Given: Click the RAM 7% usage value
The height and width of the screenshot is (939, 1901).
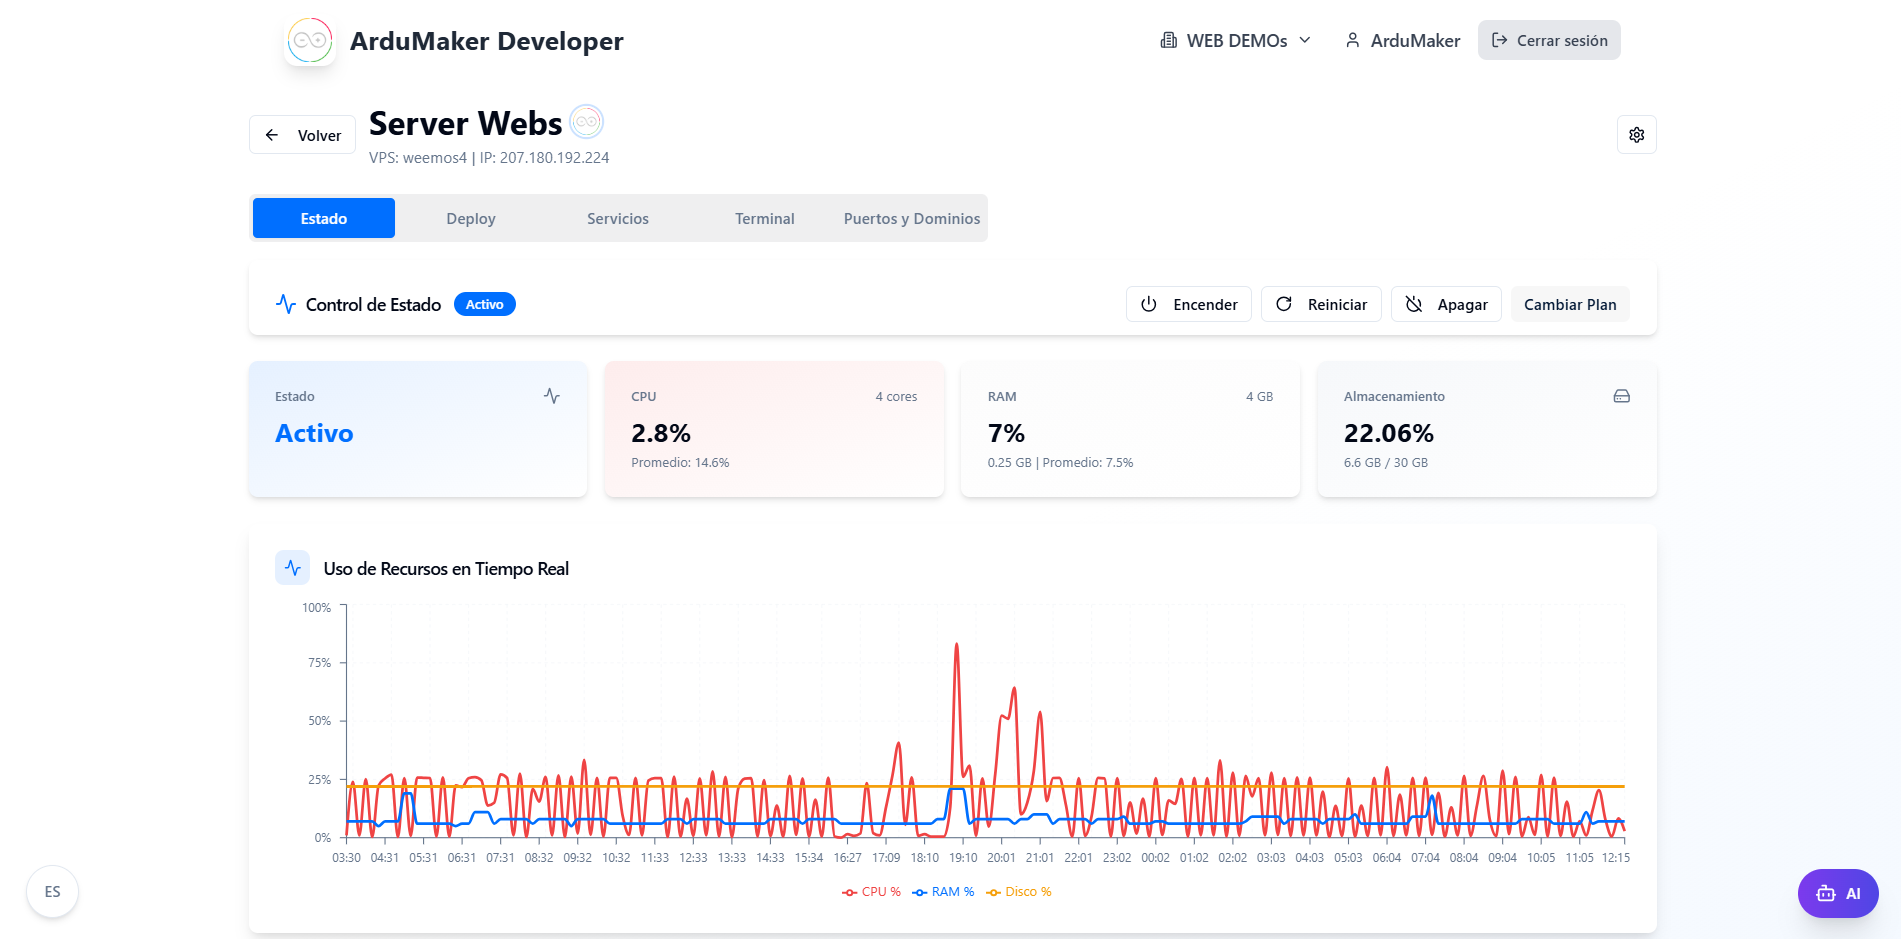Looking at the screenshot, I should click(x=1006, y=433).
